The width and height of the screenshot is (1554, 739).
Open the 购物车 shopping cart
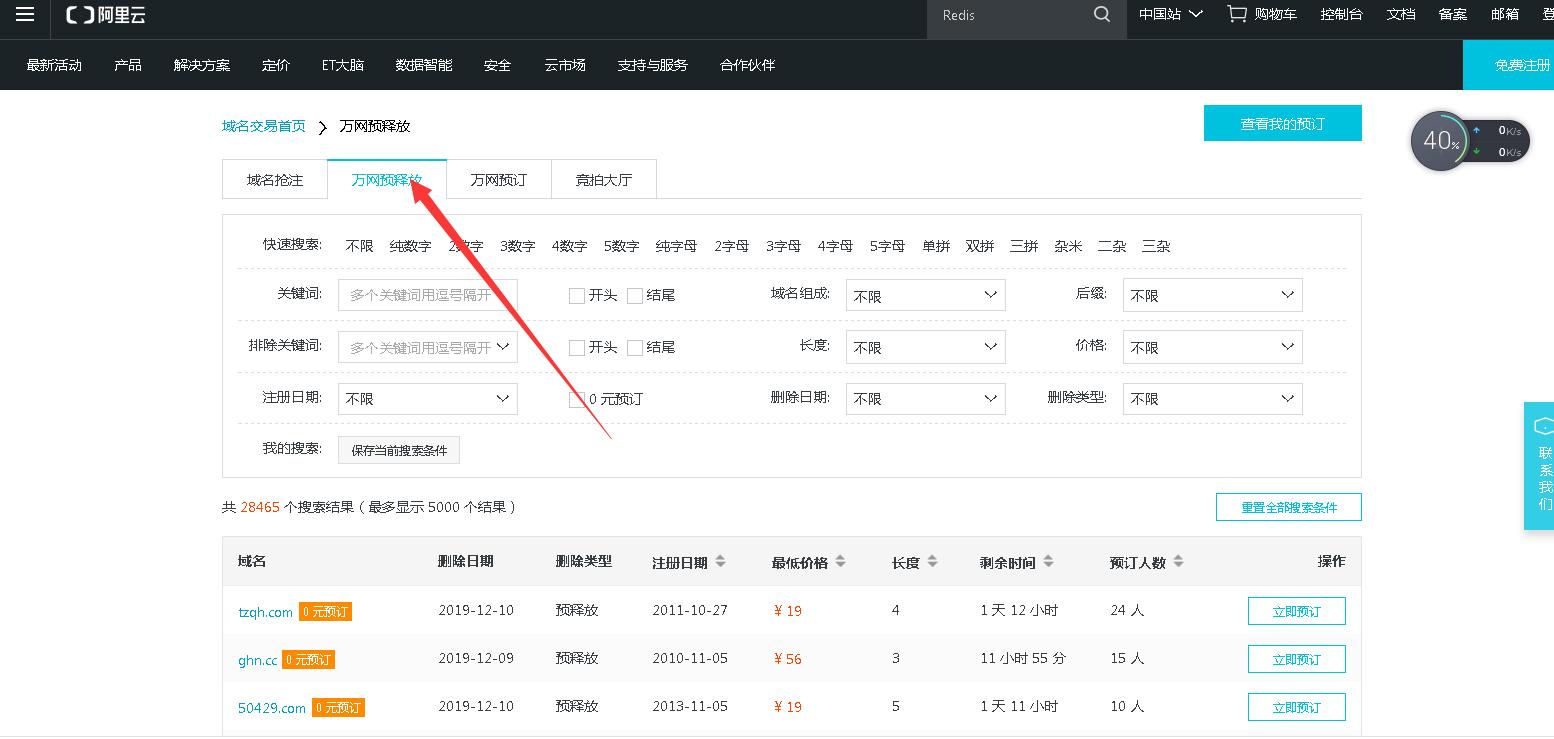pos(1260,14)
